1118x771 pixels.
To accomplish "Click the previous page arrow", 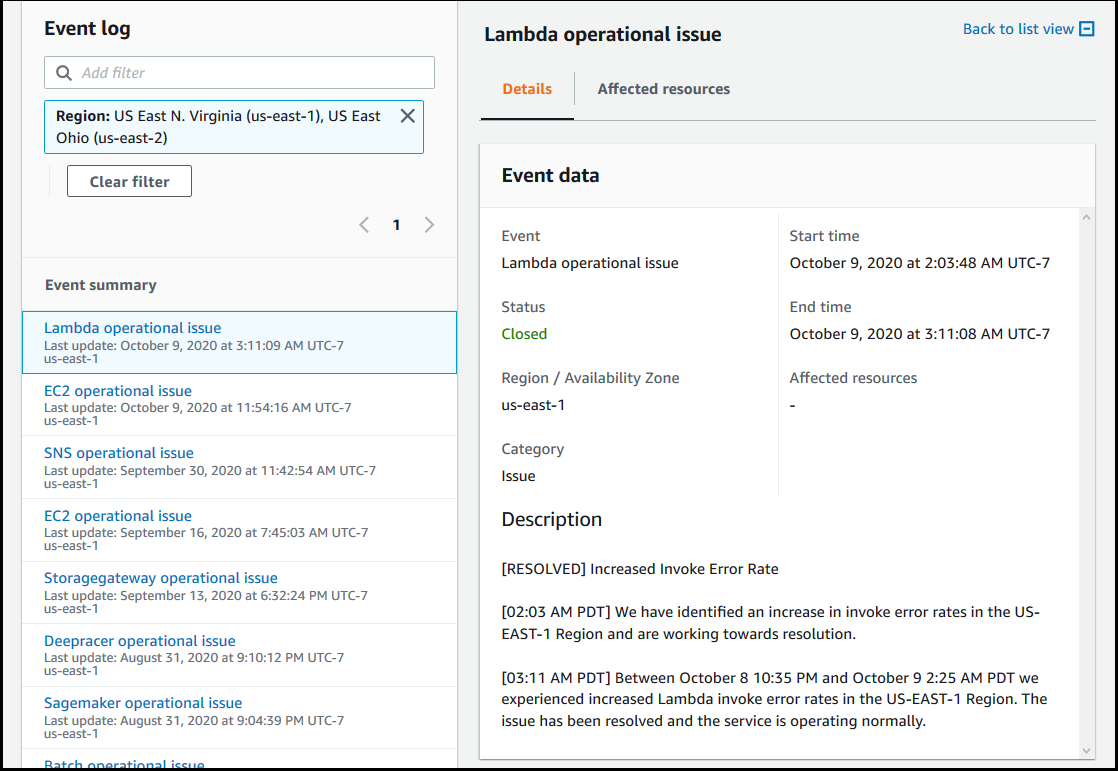I will [x=364, y=224].
